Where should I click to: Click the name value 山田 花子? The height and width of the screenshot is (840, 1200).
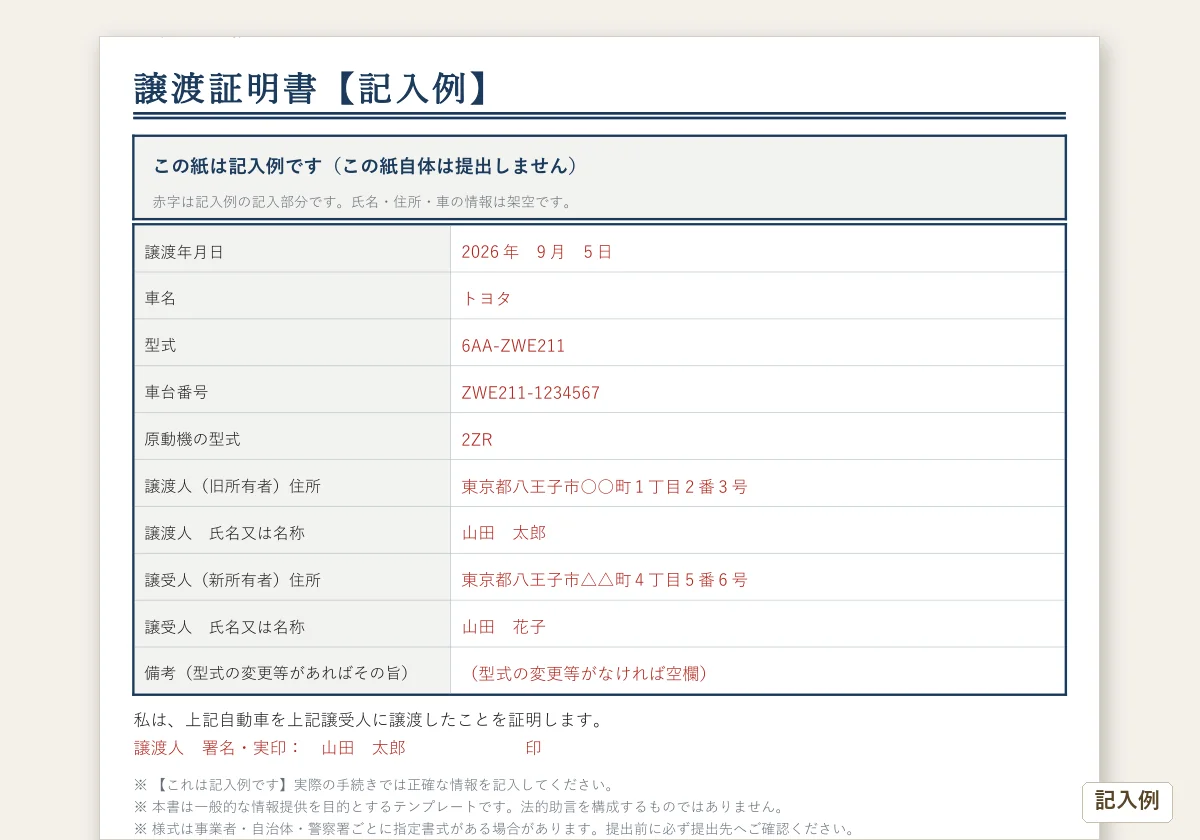[x=504, y=627]
